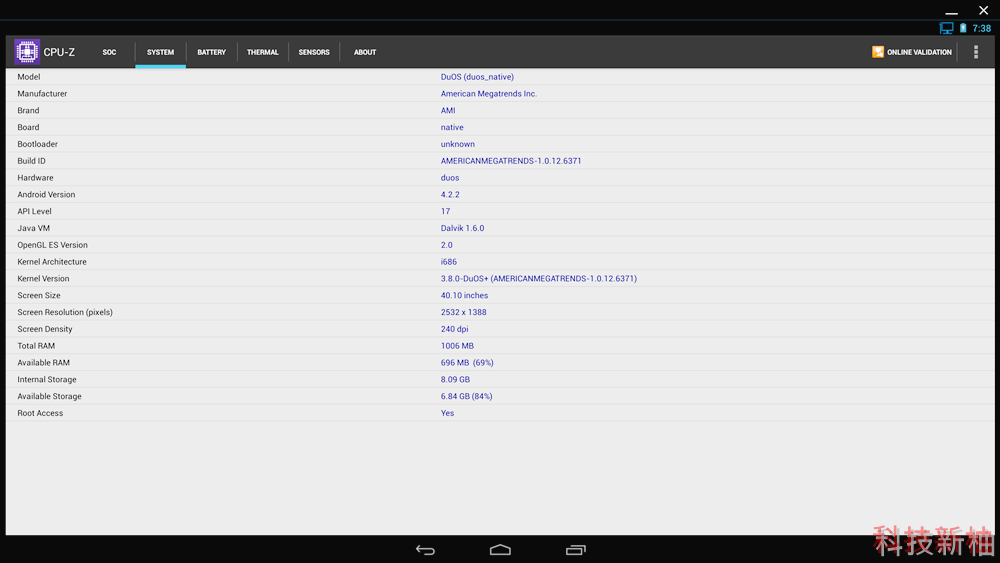Click the 696 MB (69%) value
Screen dimensions: 1000x563
(x=467, y=363)
